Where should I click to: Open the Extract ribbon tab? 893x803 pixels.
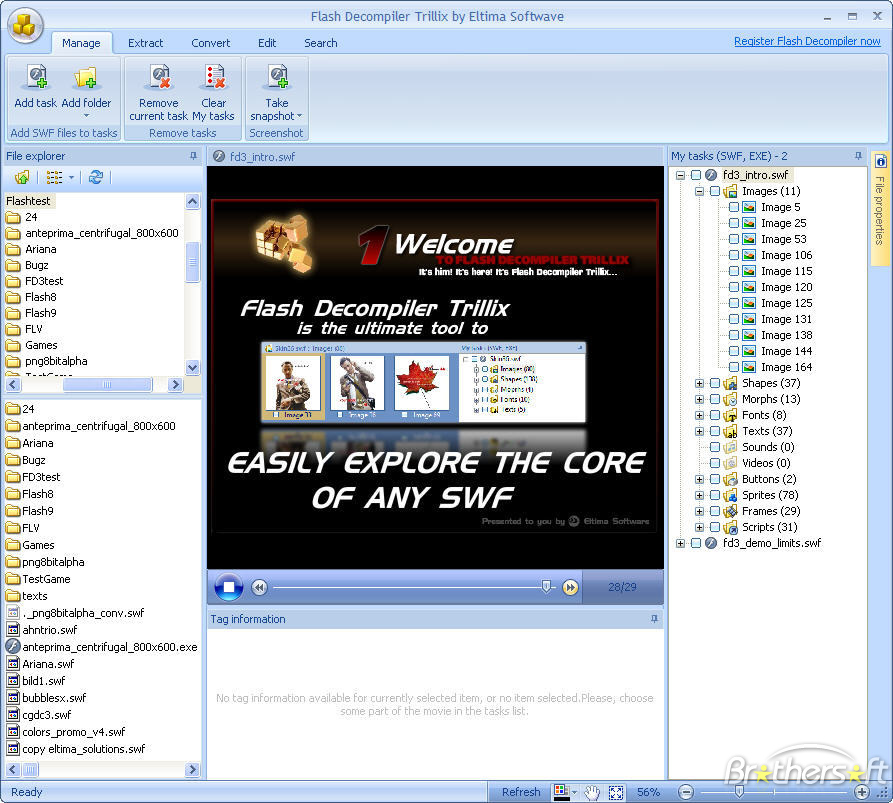point(145,43)
